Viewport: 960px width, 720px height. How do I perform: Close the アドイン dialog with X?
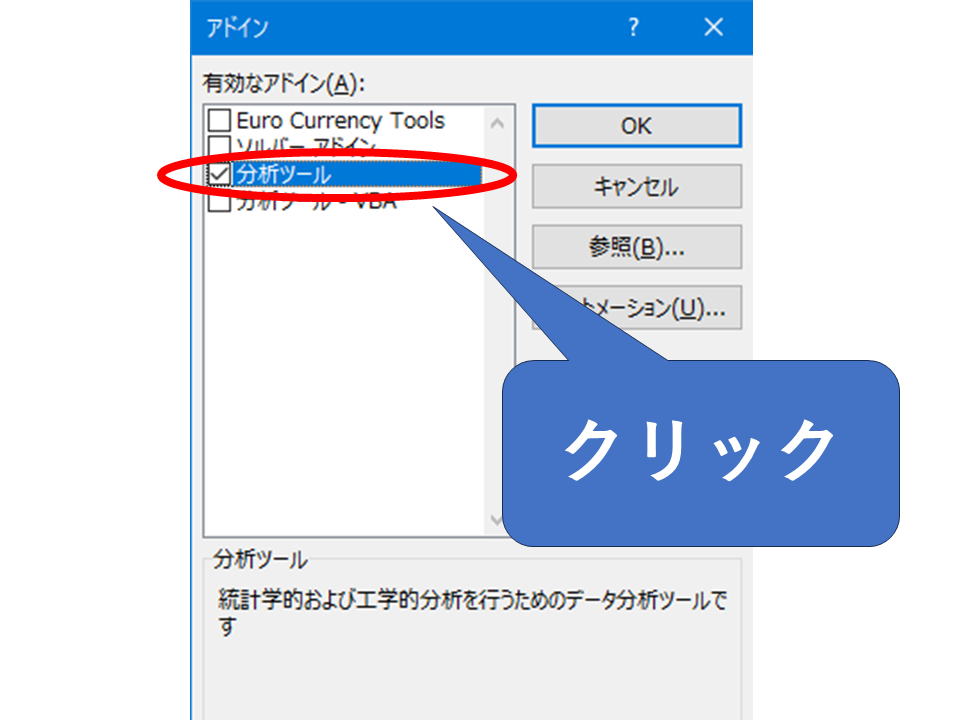[713, 28]
